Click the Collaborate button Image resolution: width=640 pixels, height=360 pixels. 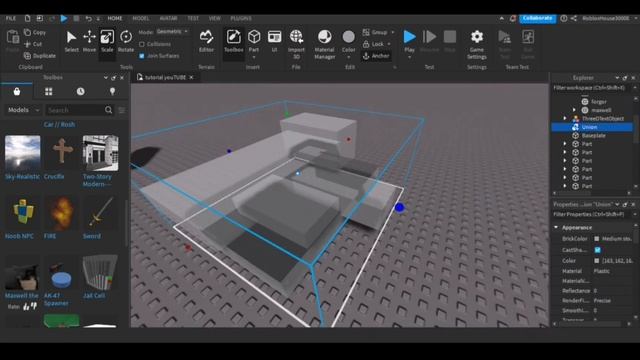(x=537, y=18)
